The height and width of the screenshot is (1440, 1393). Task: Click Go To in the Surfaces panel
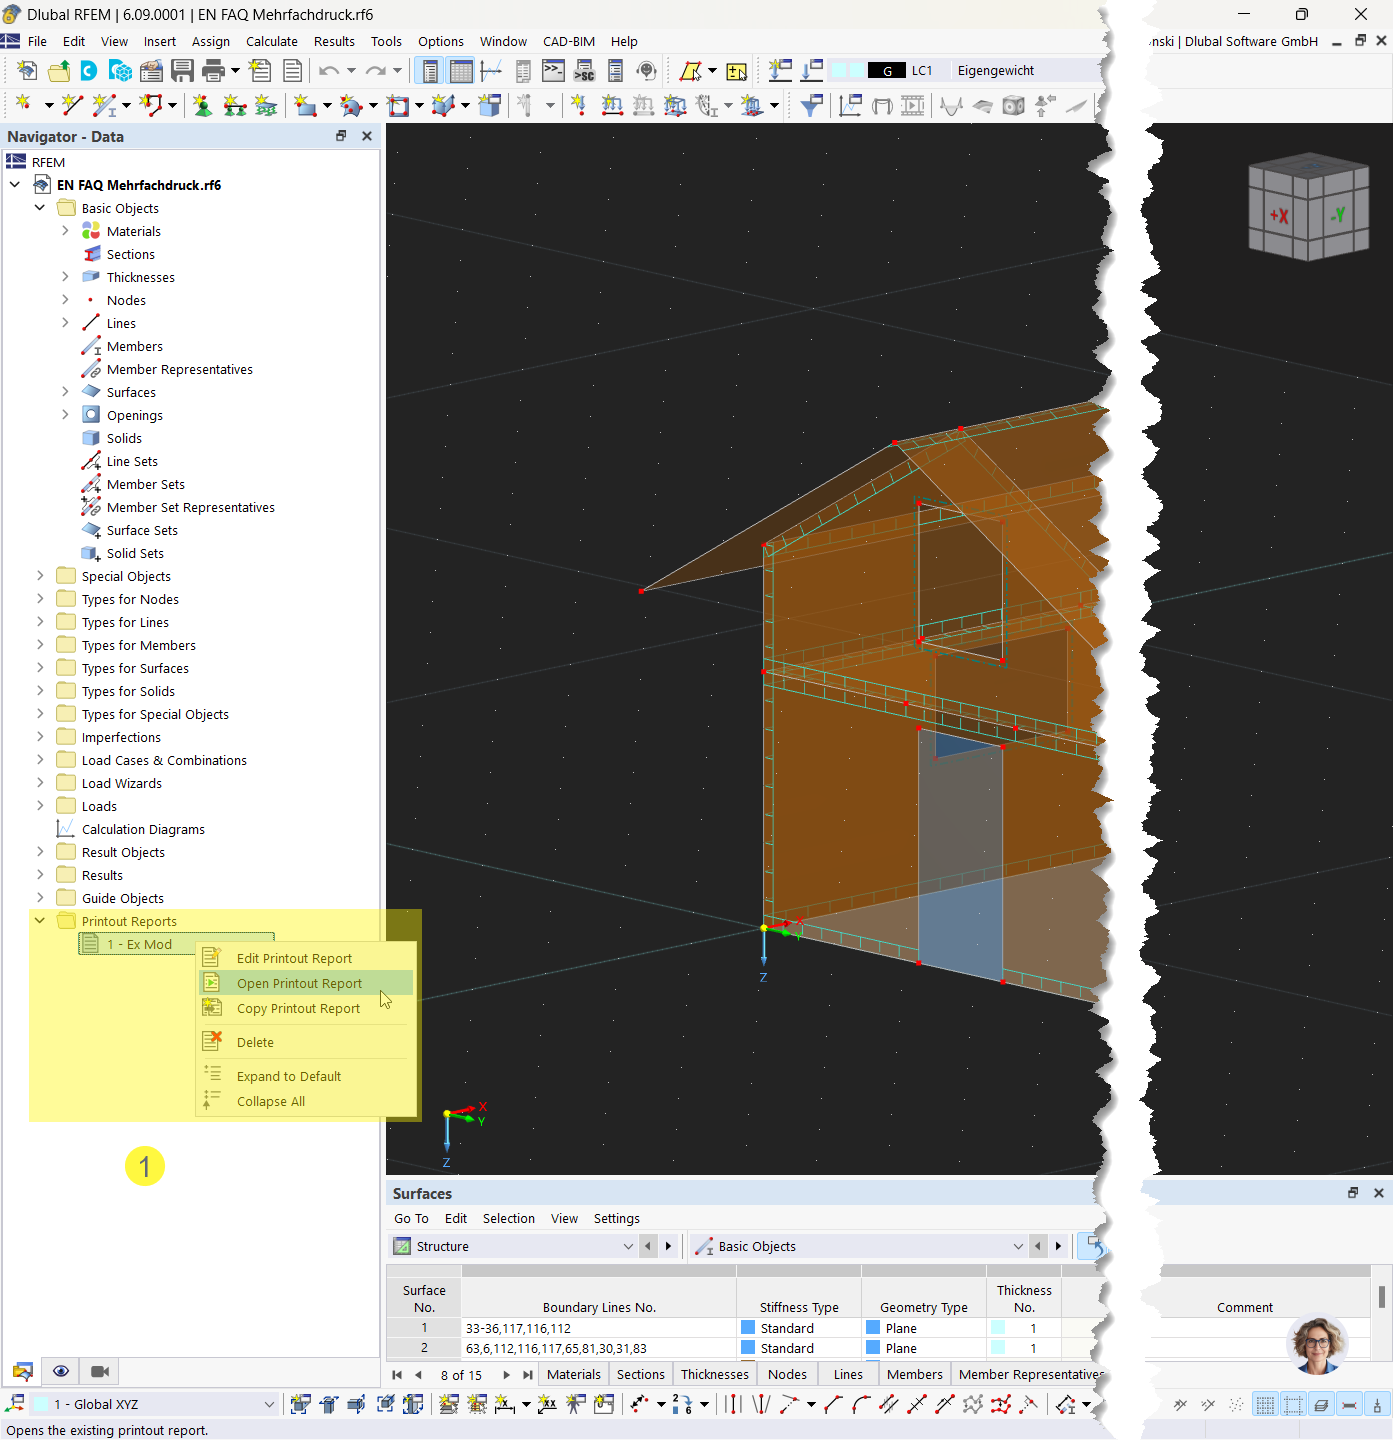(x=411, y=1218)
